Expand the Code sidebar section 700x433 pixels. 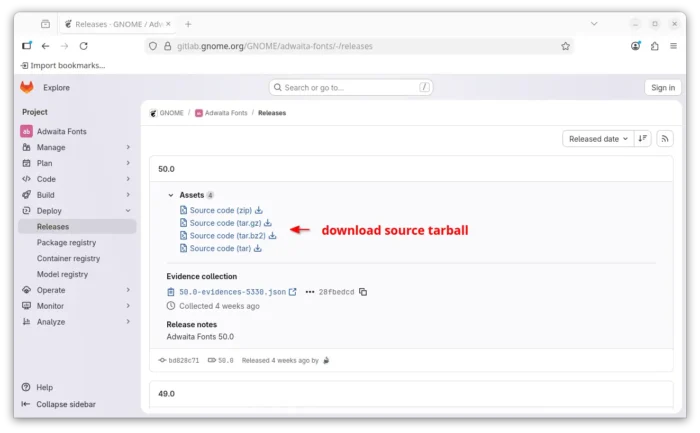(x=73, y=179)
